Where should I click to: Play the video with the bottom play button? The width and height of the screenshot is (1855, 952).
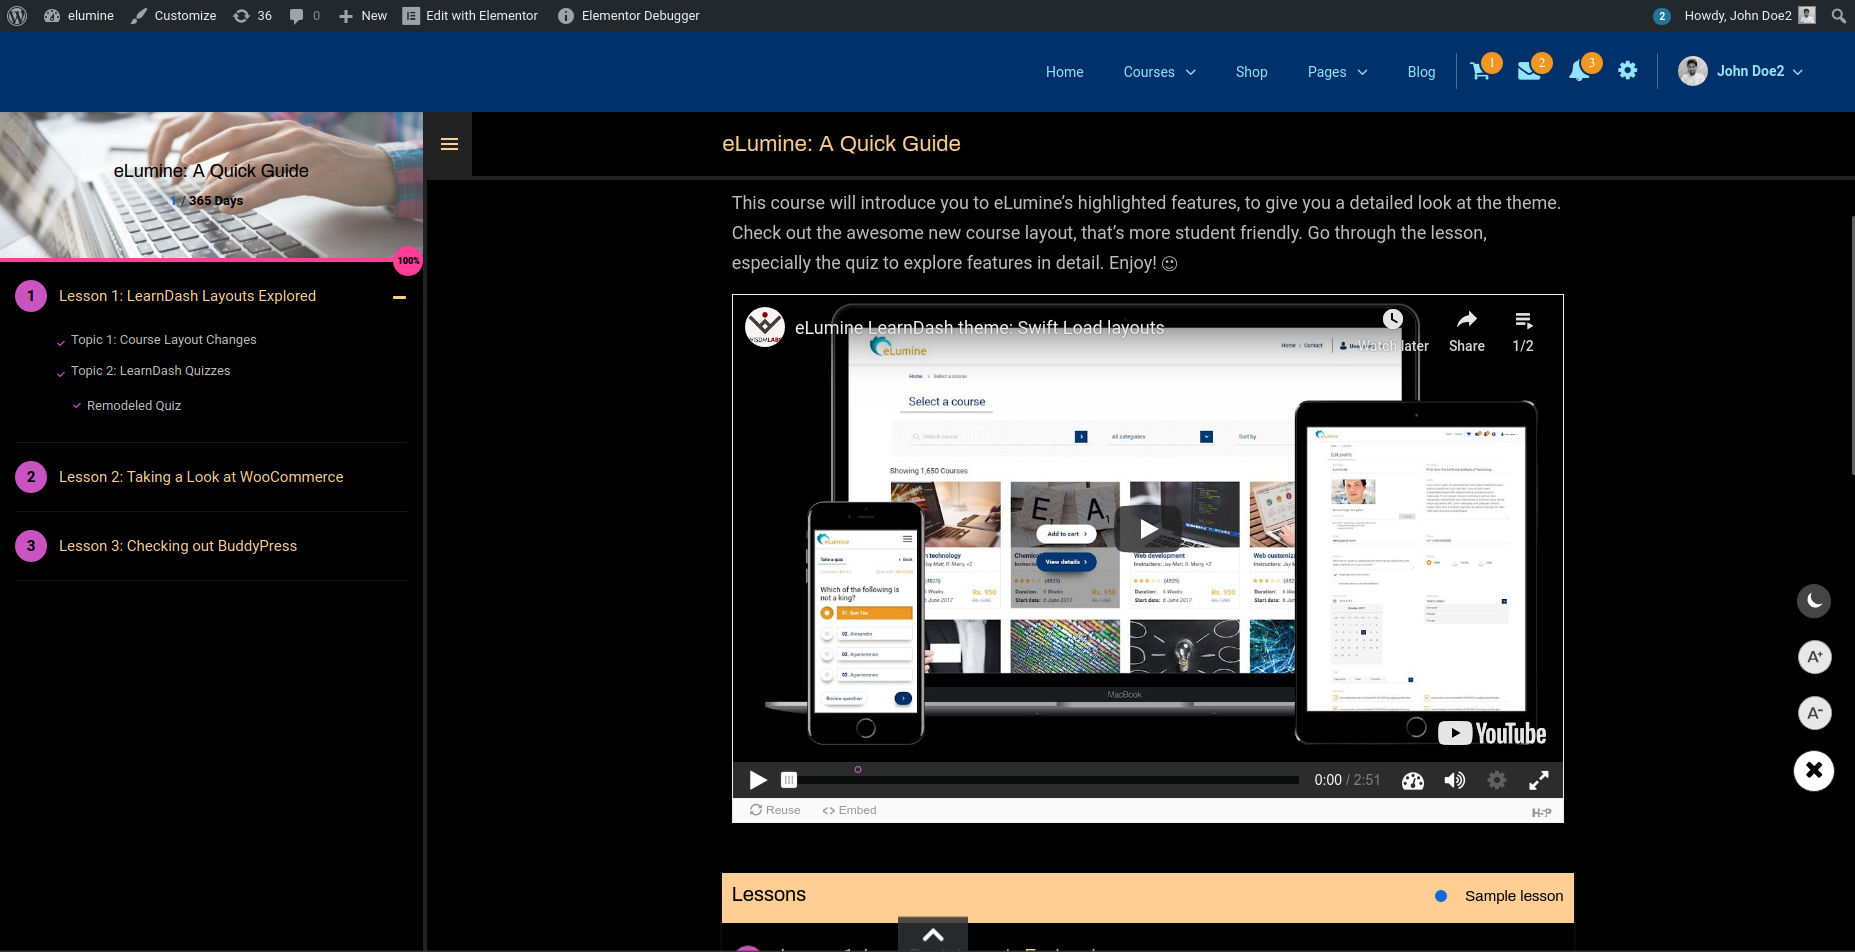(758, 780)
